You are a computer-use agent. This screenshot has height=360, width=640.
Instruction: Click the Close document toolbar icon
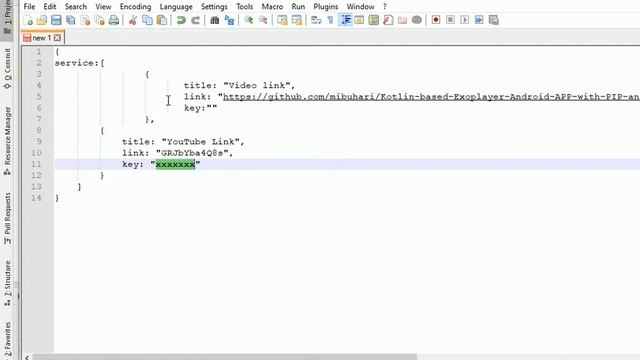(x=85, y=20)
